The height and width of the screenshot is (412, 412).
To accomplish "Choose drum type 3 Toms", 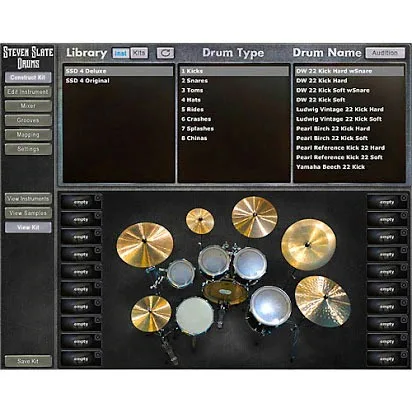I will (x=234, y=90).
